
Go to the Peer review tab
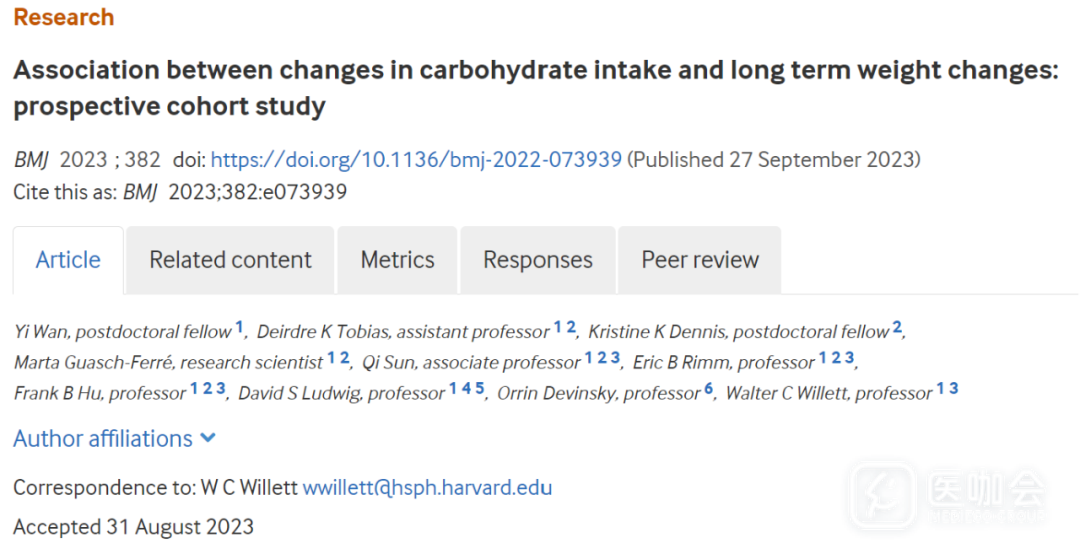[x=700, y=260]
